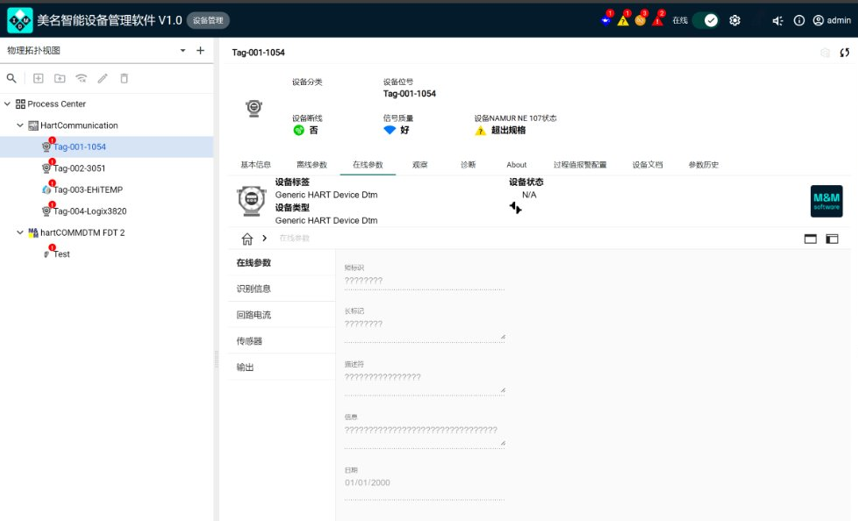Switch to the 基本信息 tab
Image resolution: width=858 pixels, height=523 pixels.
coord(255,165)
